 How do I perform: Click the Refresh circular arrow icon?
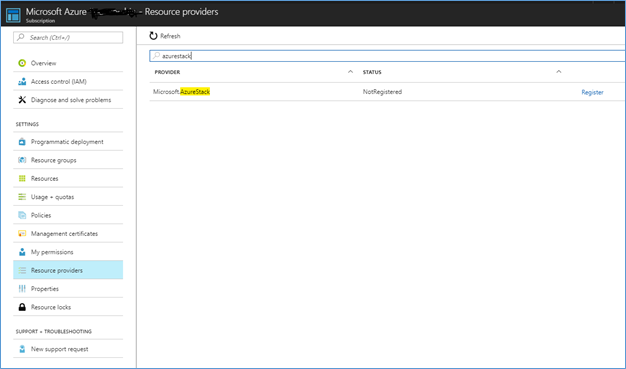click(153, 36)
